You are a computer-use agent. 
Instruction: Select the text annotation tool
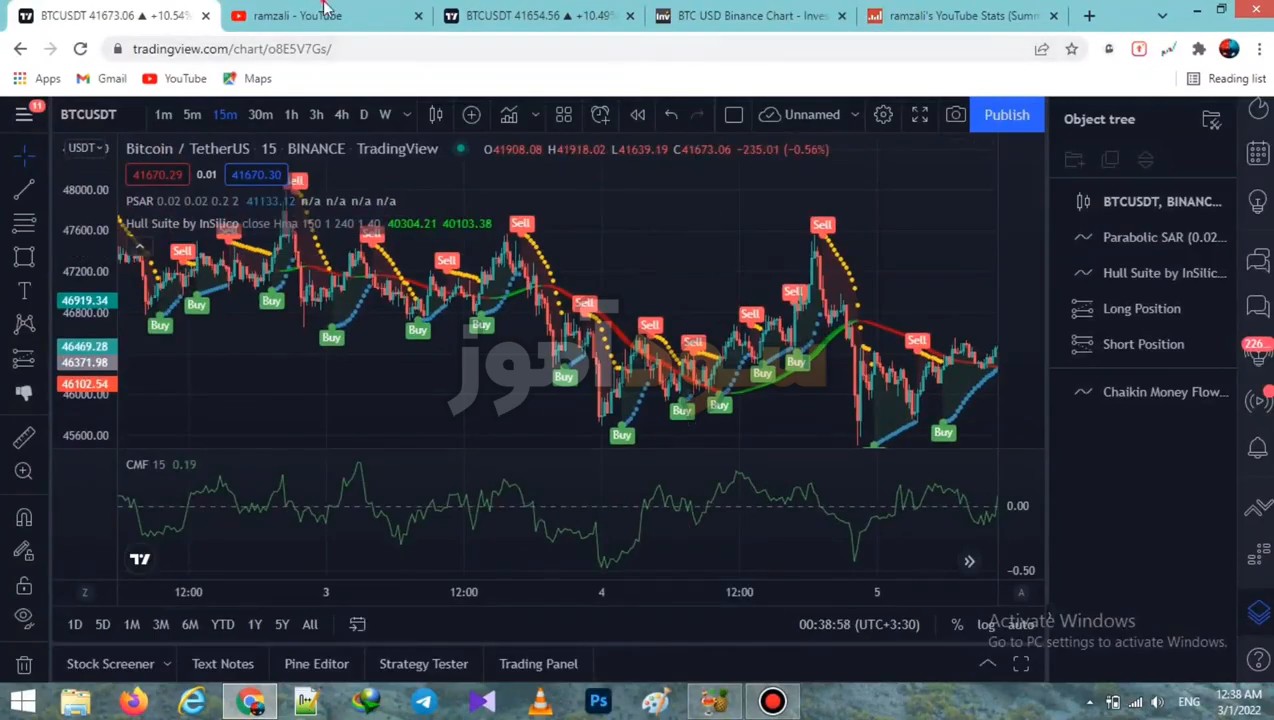[x=24, y=290]
